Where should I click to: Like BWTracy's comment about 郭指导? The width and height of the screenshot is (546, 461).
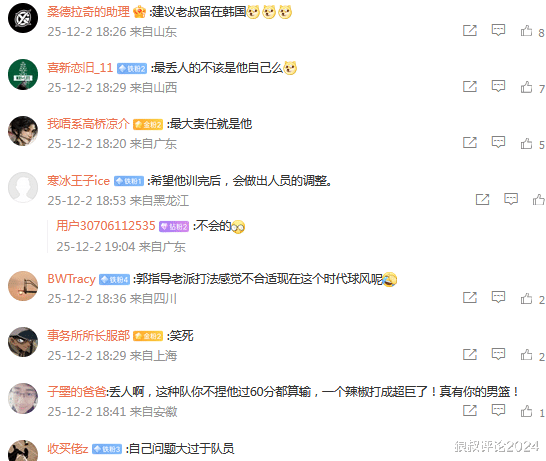click(526, 298)
